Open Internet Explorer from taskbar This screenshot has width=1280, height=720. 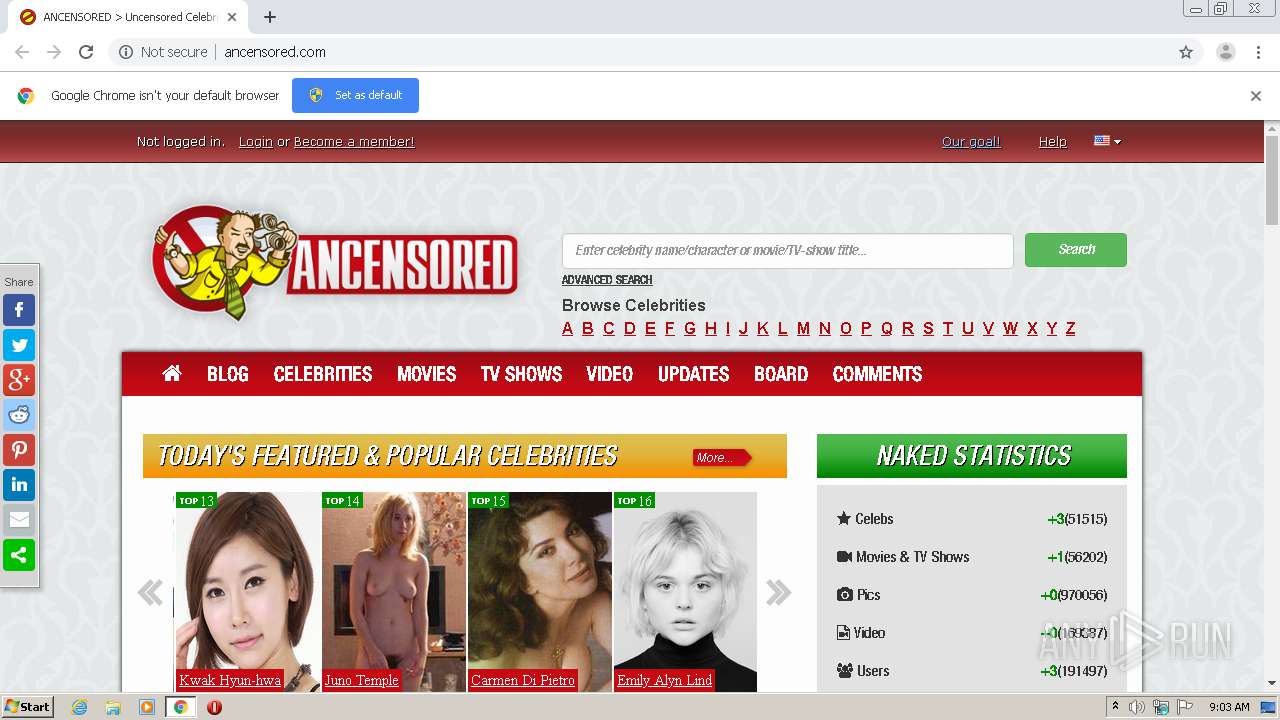pyautogui.click(x=80, y=707)
